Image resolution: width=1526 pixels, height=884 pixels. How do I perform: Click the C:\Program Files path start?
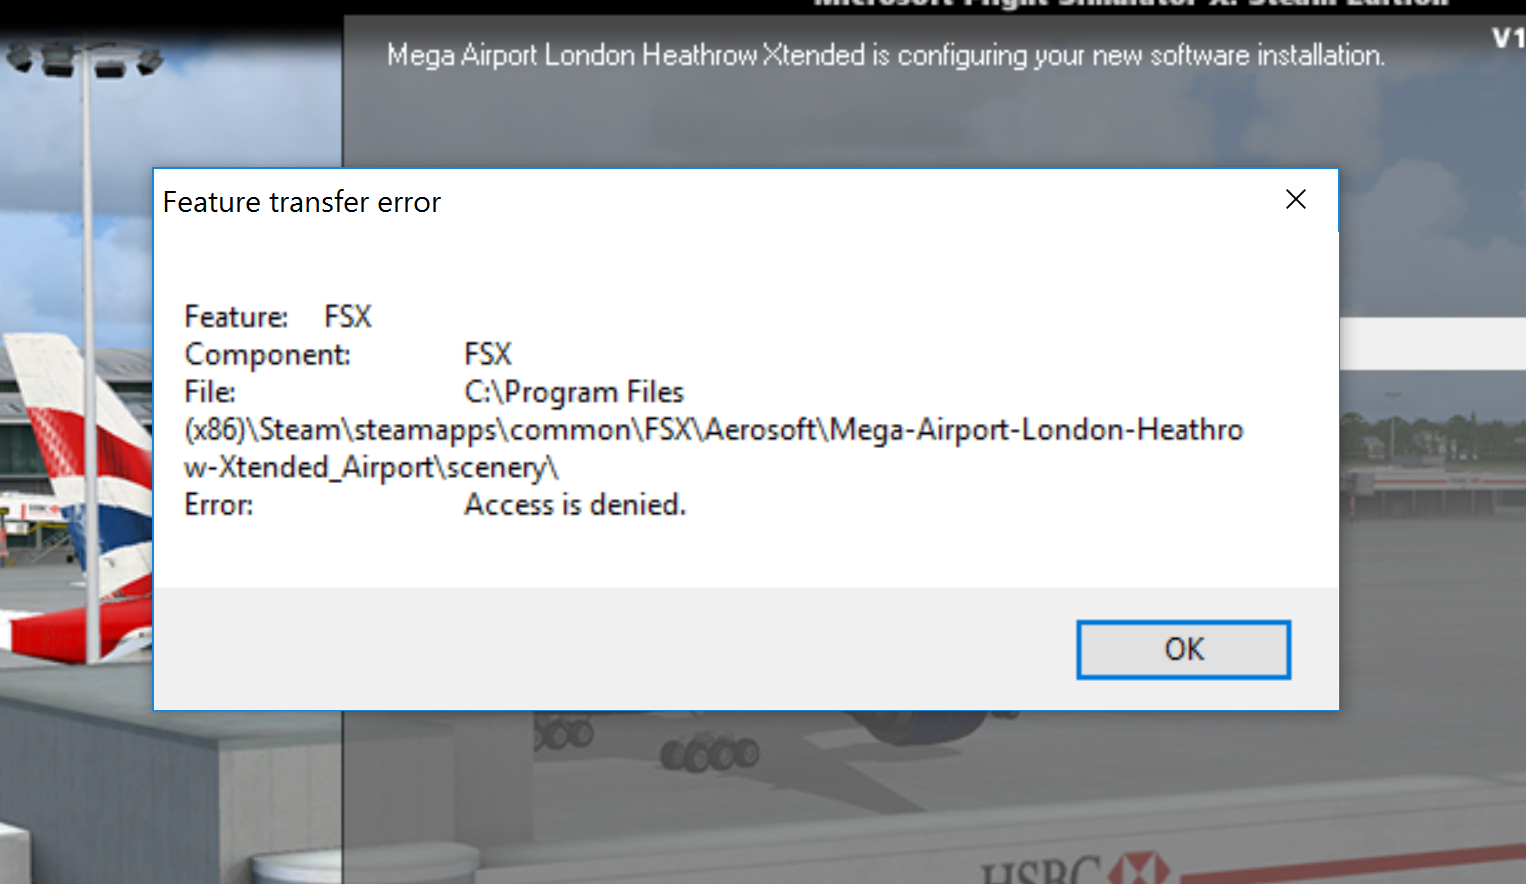574,392
